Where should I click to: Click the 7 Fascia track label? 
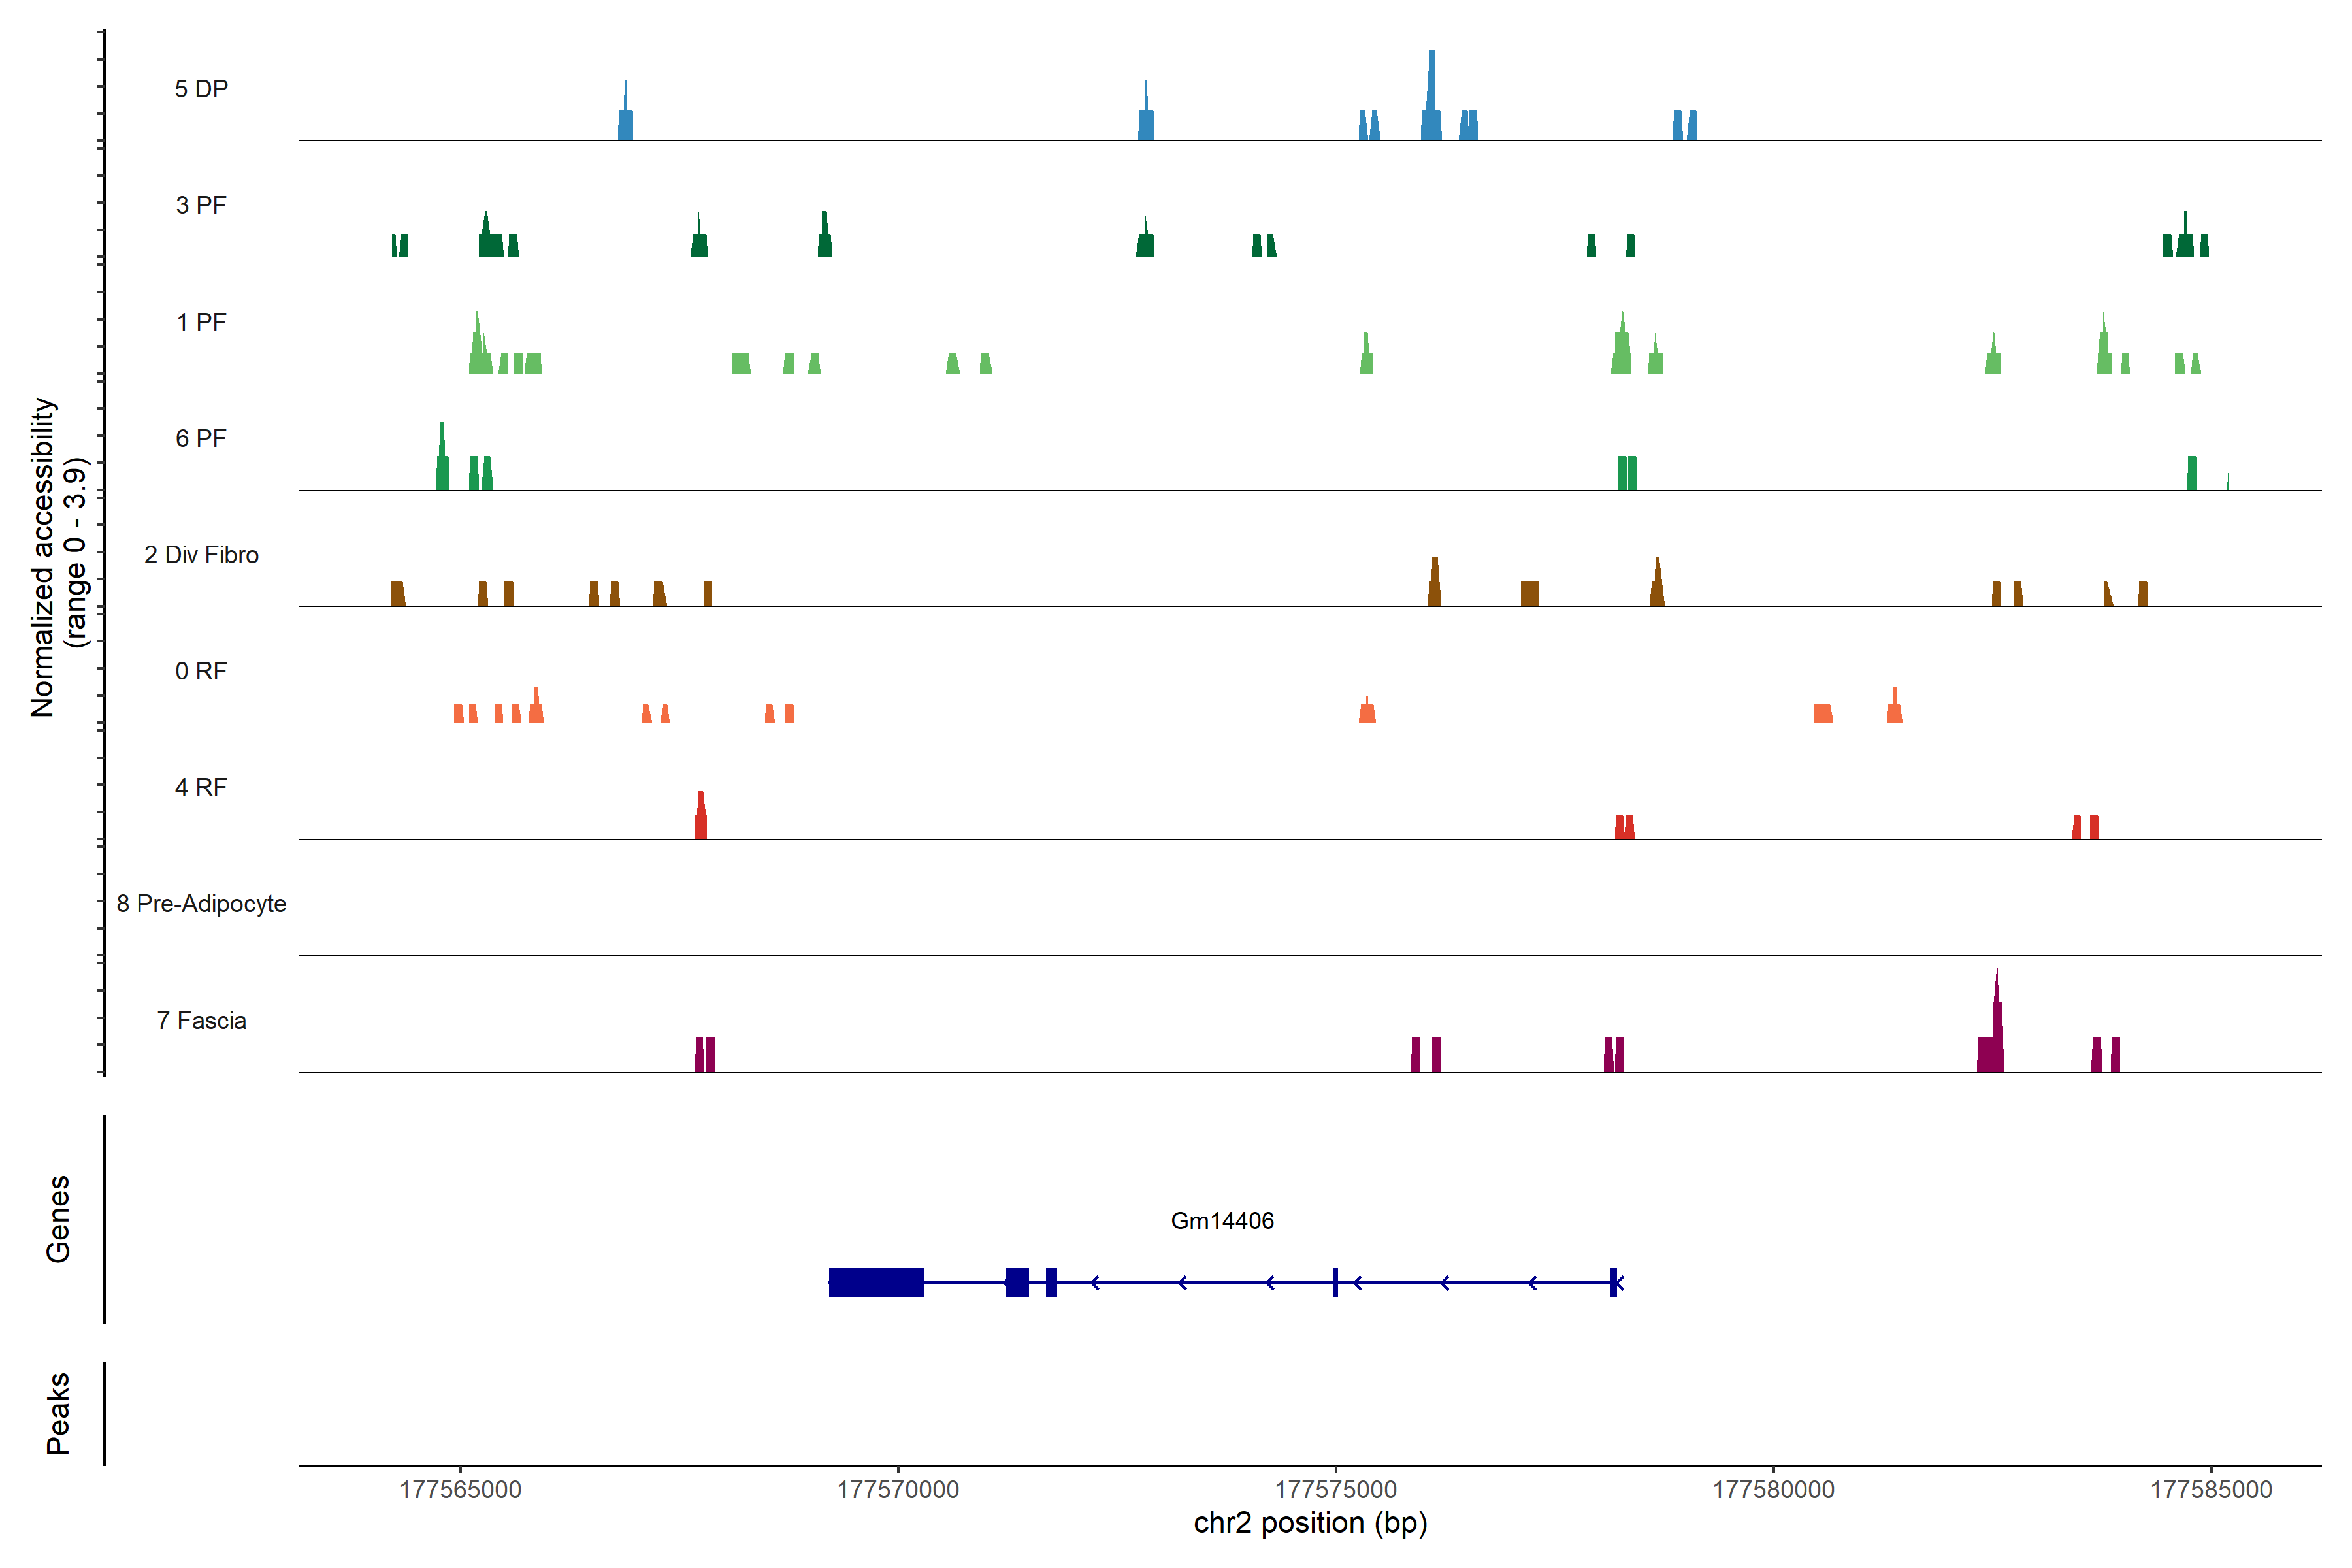pos(201,1020)
